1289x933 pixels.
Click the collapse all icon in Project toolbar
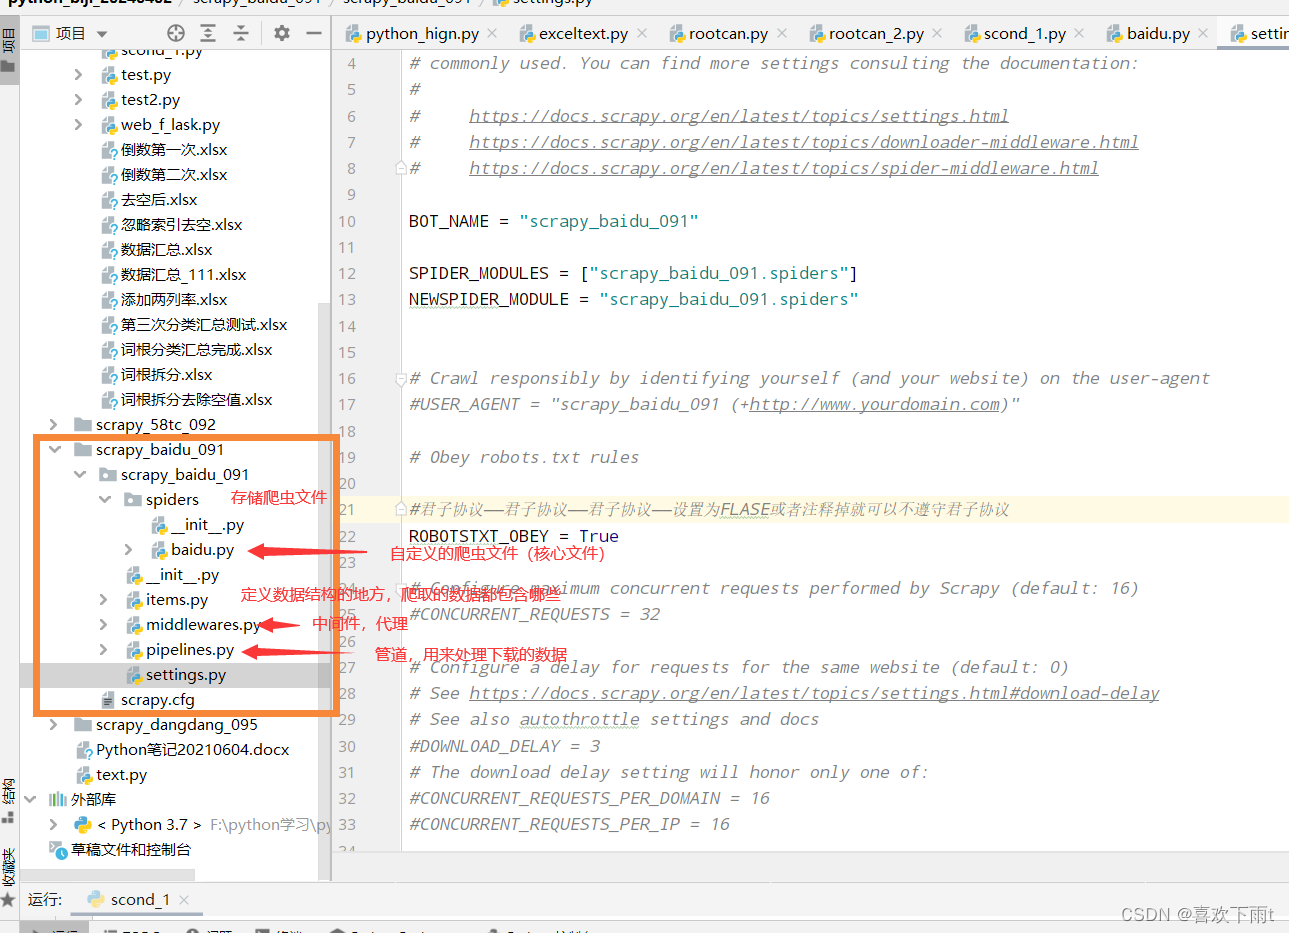point(241,33)
